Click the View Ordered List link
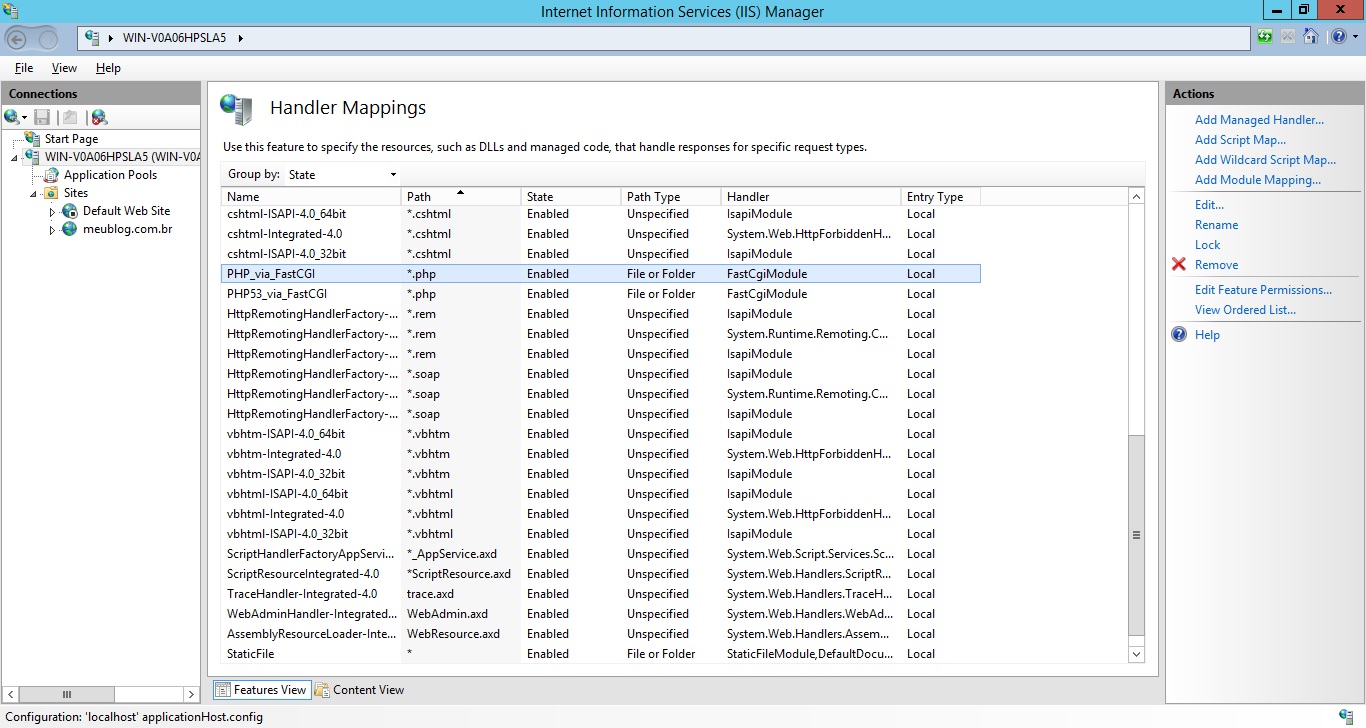The image size is (1366, 728). pyautogui.click(x=1245, y=310)
